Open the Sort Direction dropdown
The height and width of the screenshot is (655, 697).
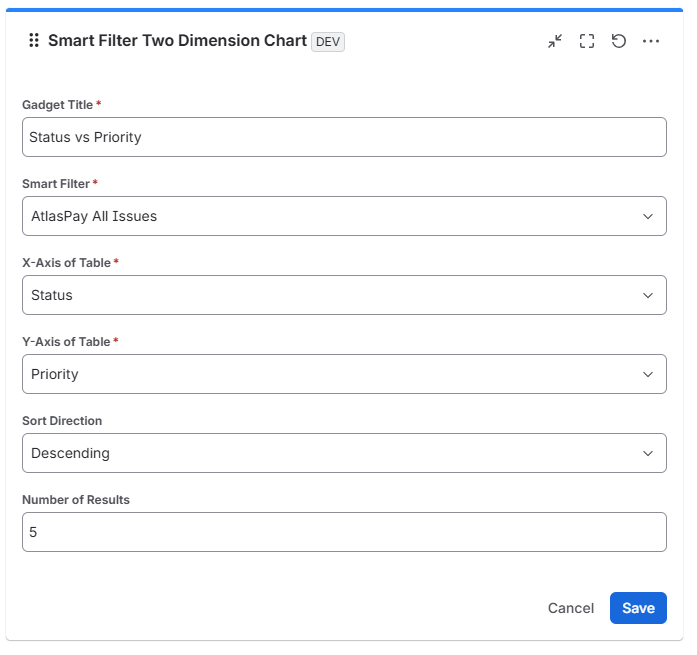344,453
